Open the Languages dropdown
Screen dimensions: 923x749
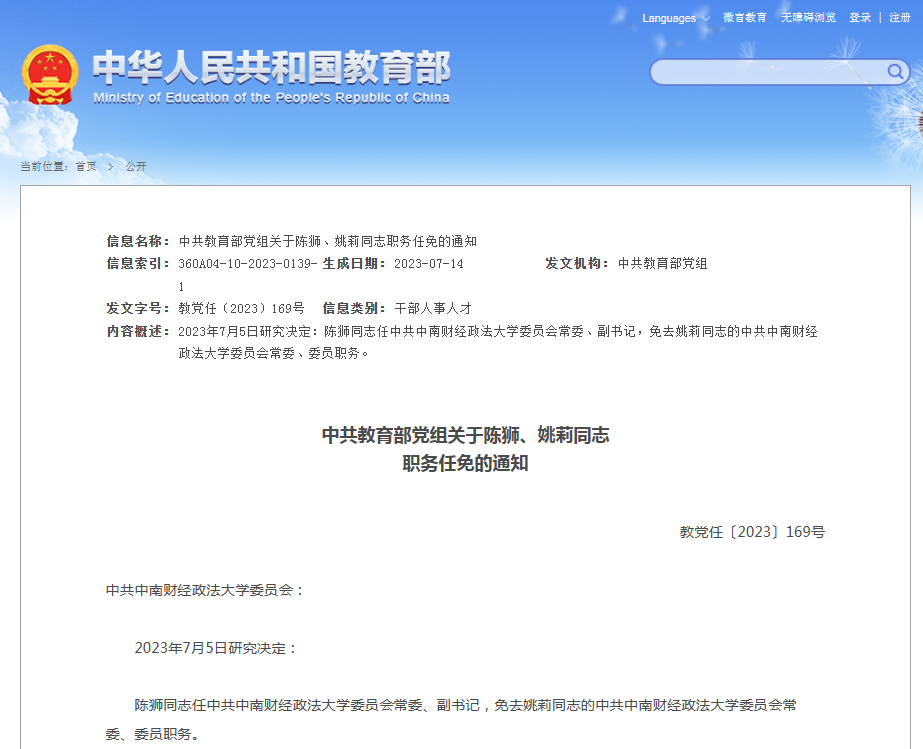click(x=668, y=18)
